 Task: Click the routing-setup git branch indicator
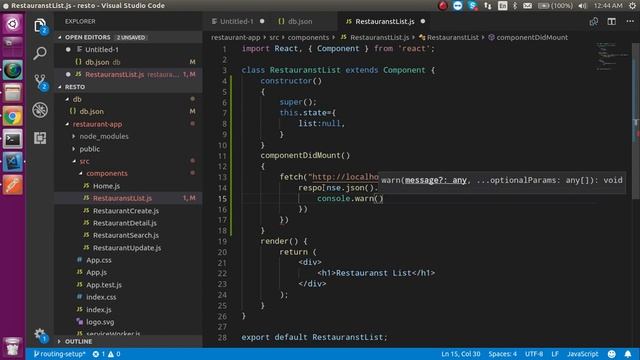(59, 354)
